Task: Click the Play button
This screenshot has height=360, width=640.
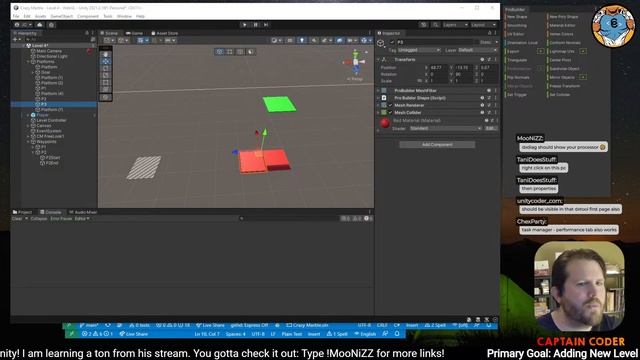Action: tap(244, 25)
